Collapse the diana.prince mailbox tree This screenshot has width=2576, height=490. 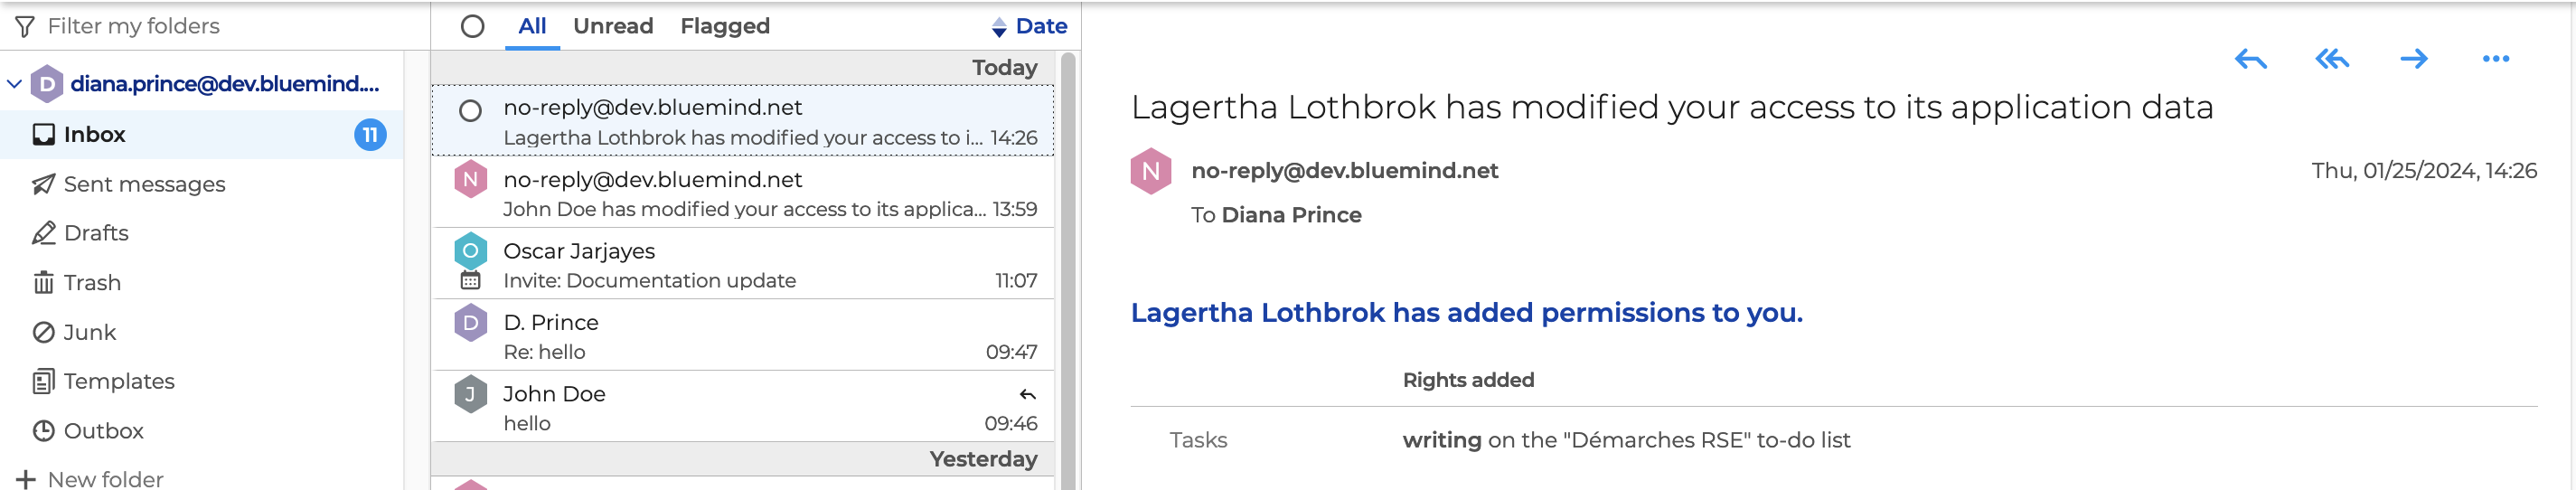[14, 84]
